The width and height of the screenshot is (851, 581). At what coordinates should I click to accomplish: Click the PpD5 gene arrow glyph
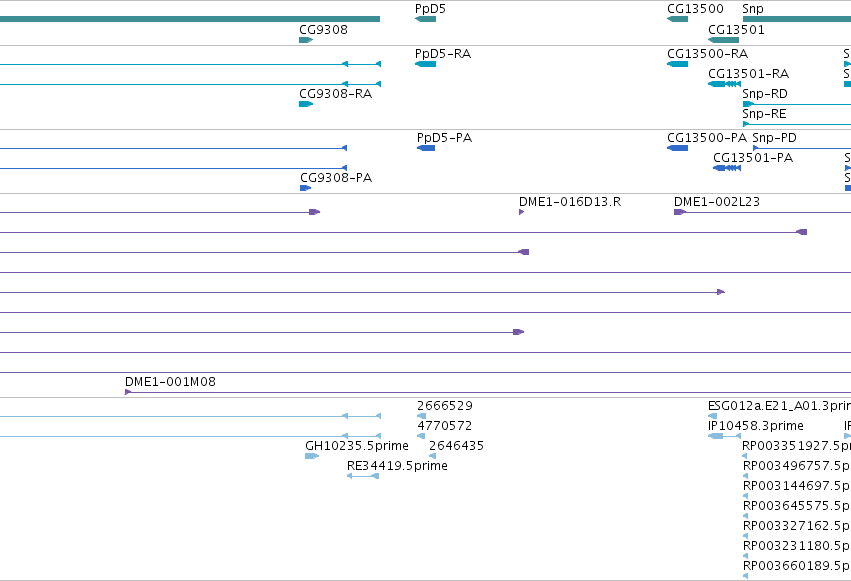[x=426, y=20]
